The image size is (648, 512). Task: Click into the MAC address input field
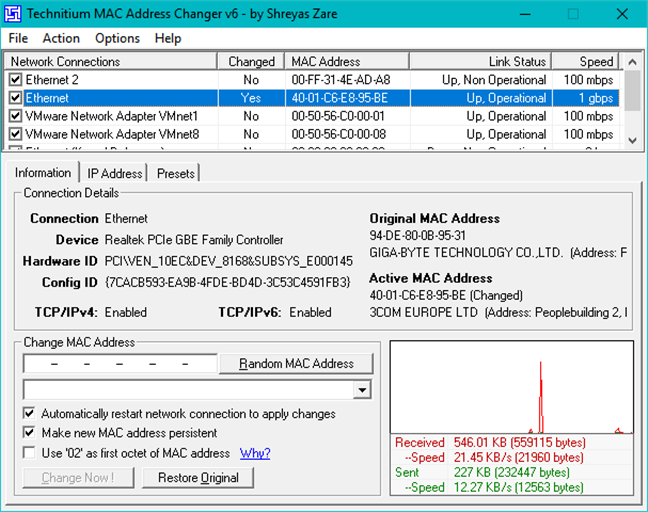pos(120,364)
